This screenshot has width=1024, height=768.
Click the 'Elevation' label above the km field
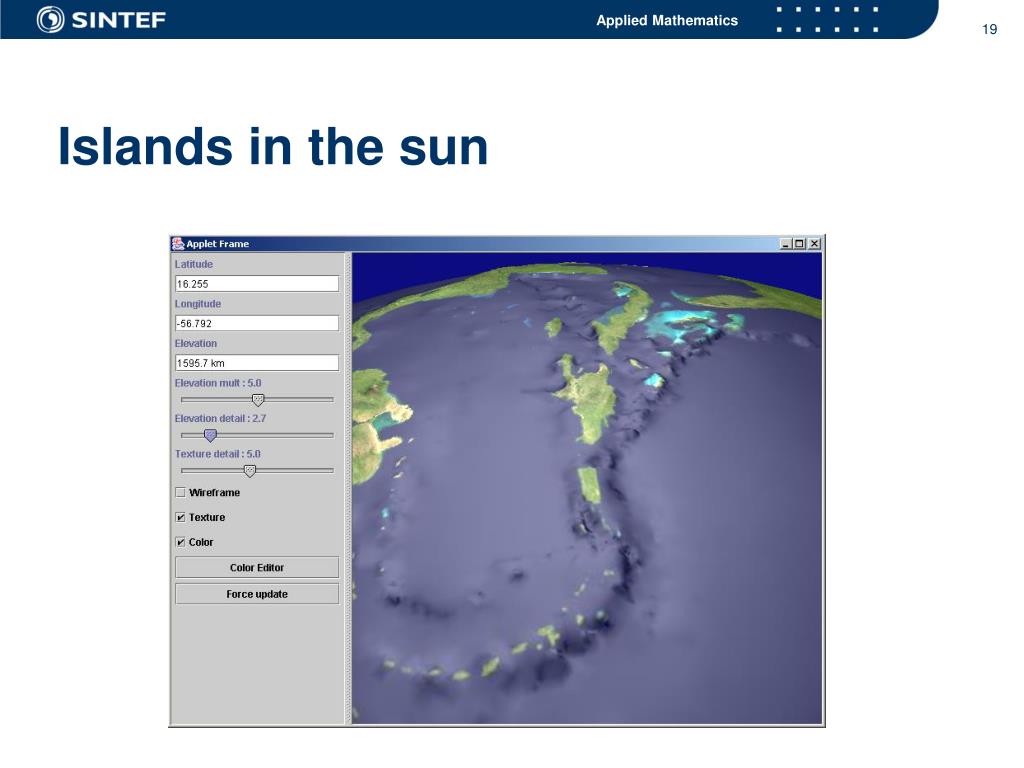click(x=196, y=344)
